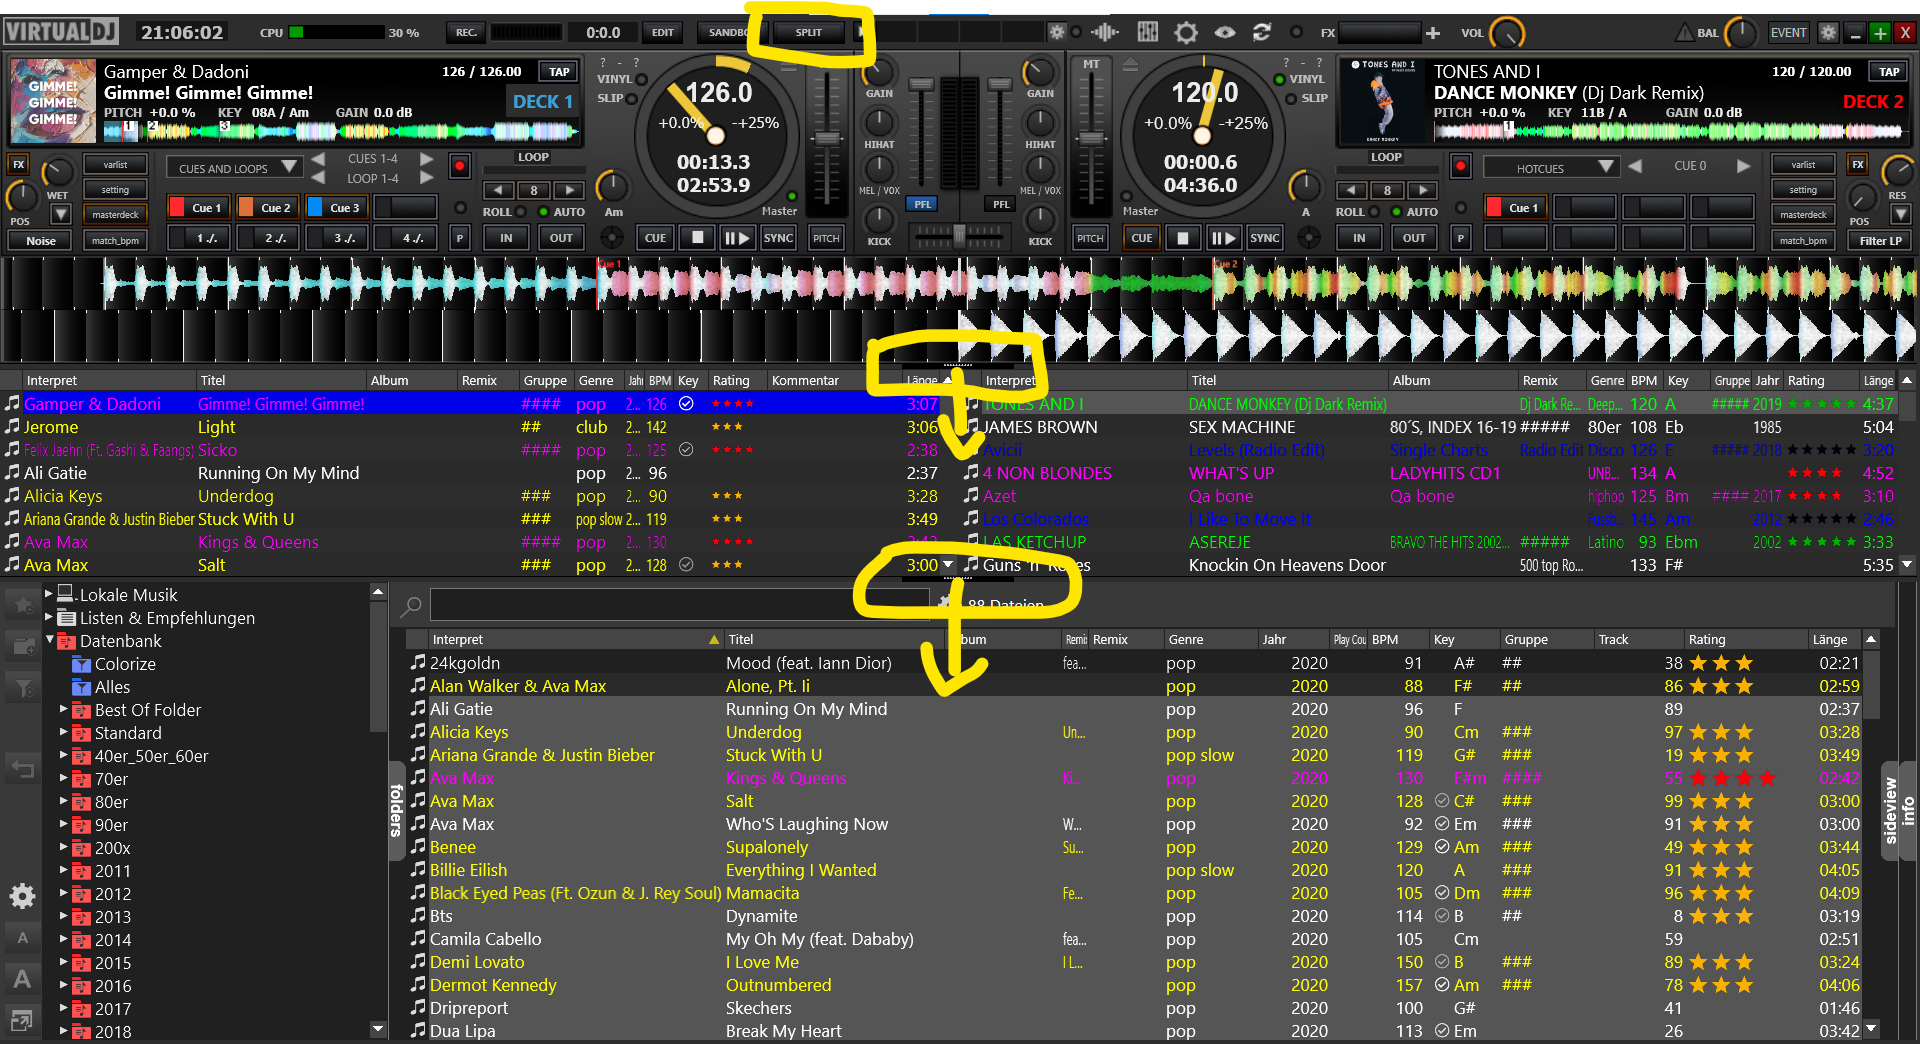Click the SPLIT button in top bar
This screenshot has height=1044, width=1920.
point(808,32)
